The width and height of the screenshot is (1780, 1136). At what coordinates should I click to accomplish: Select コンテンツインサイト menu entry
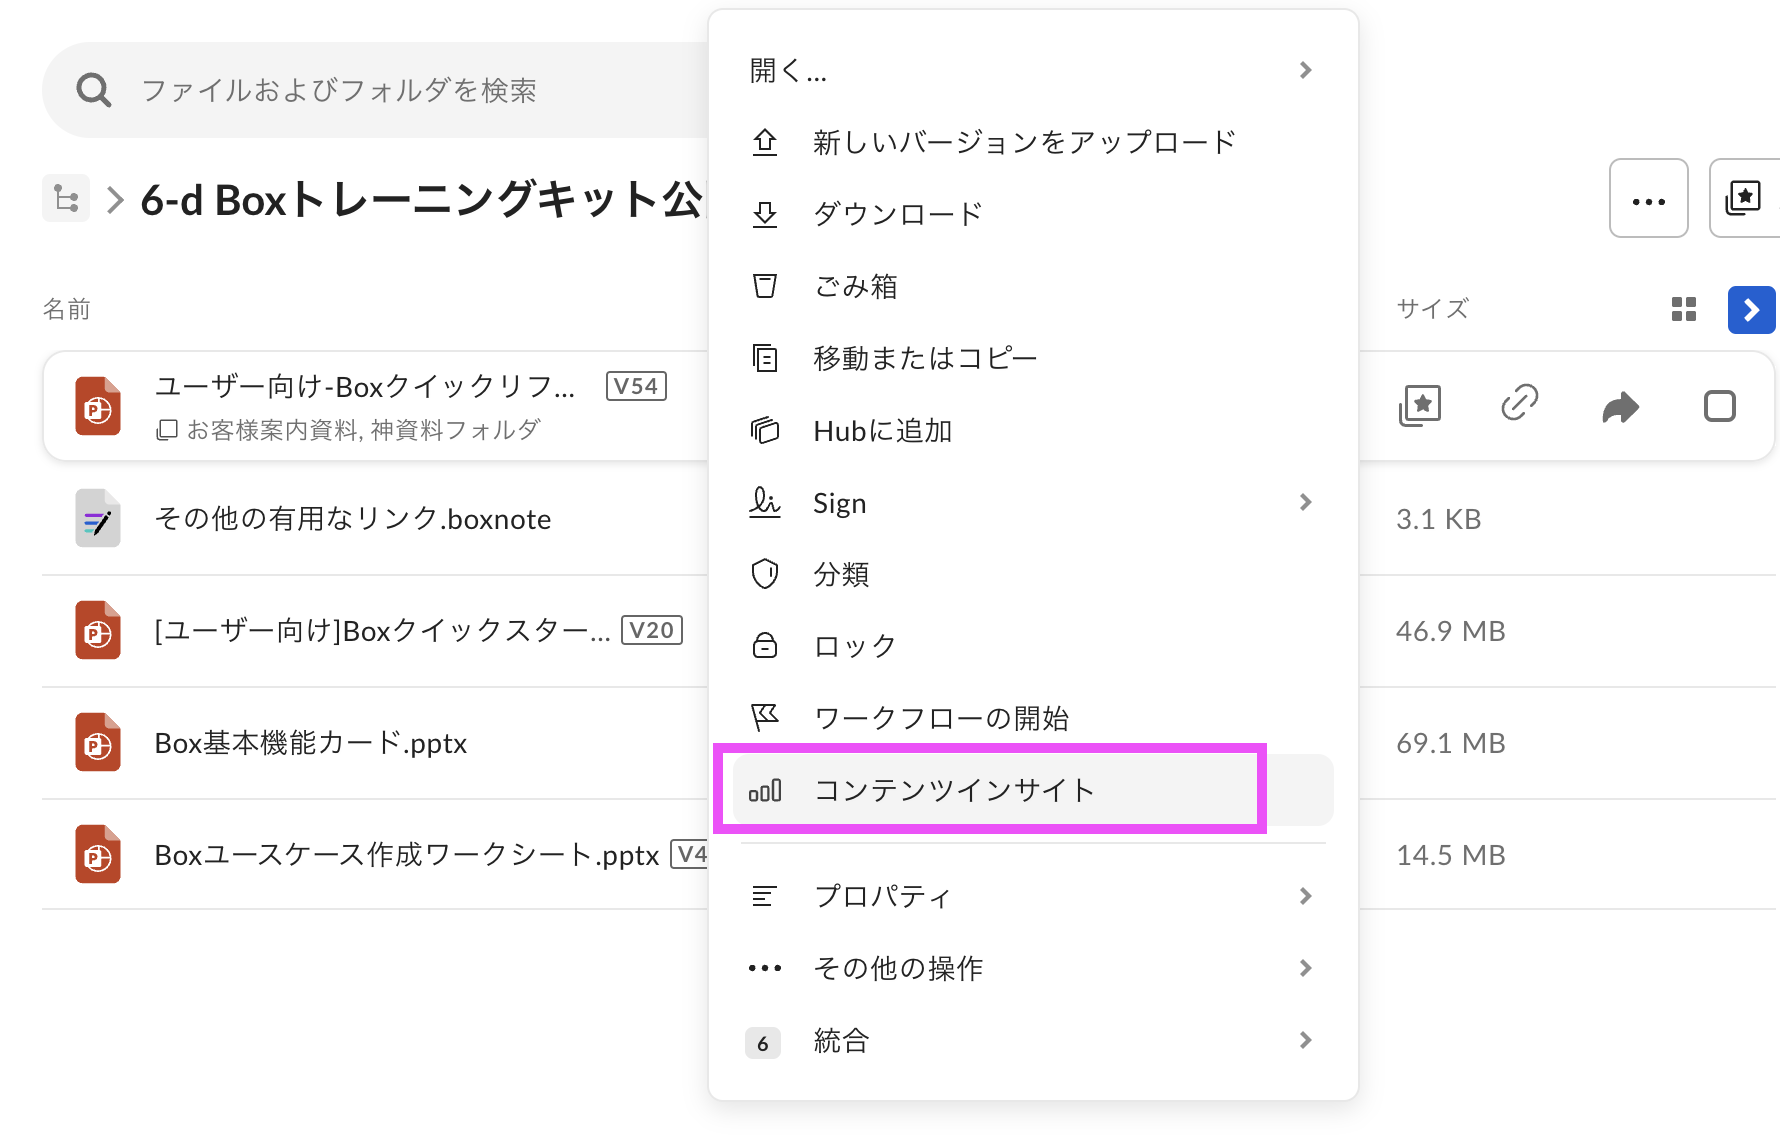pos(1033,790)
